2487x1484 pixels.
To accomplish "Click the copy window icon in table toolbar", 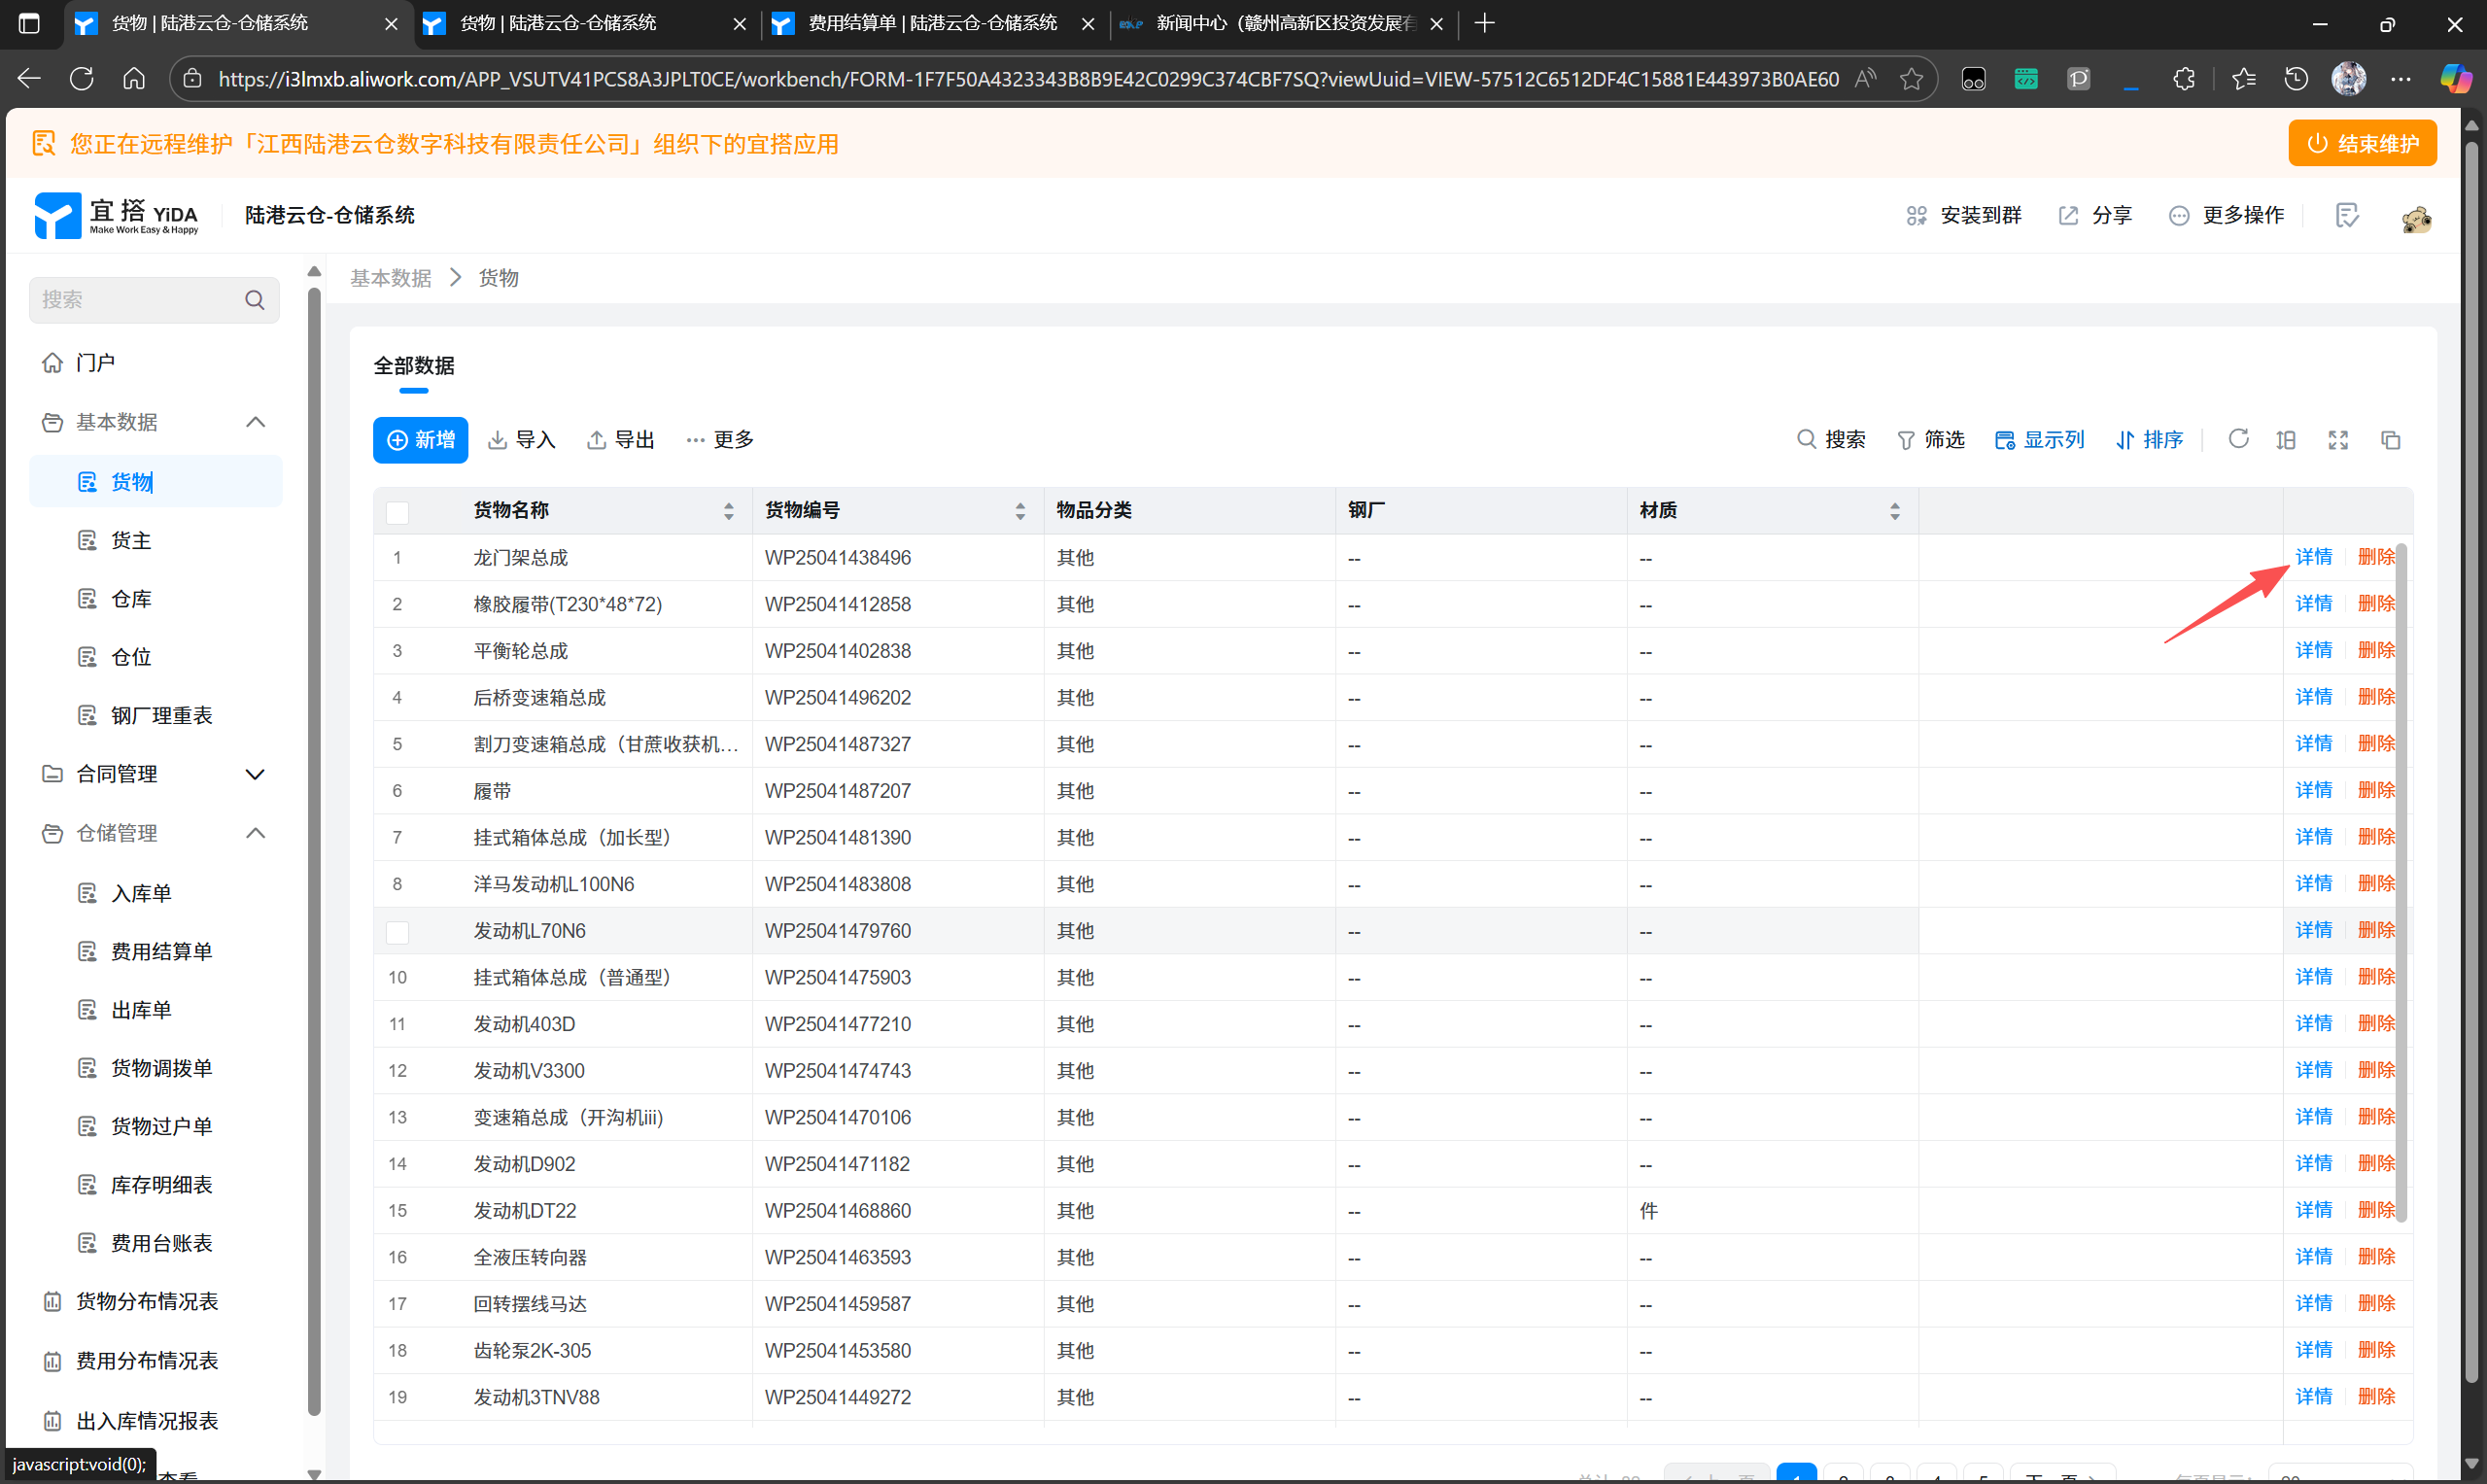I will click(x=2390, y=440).
